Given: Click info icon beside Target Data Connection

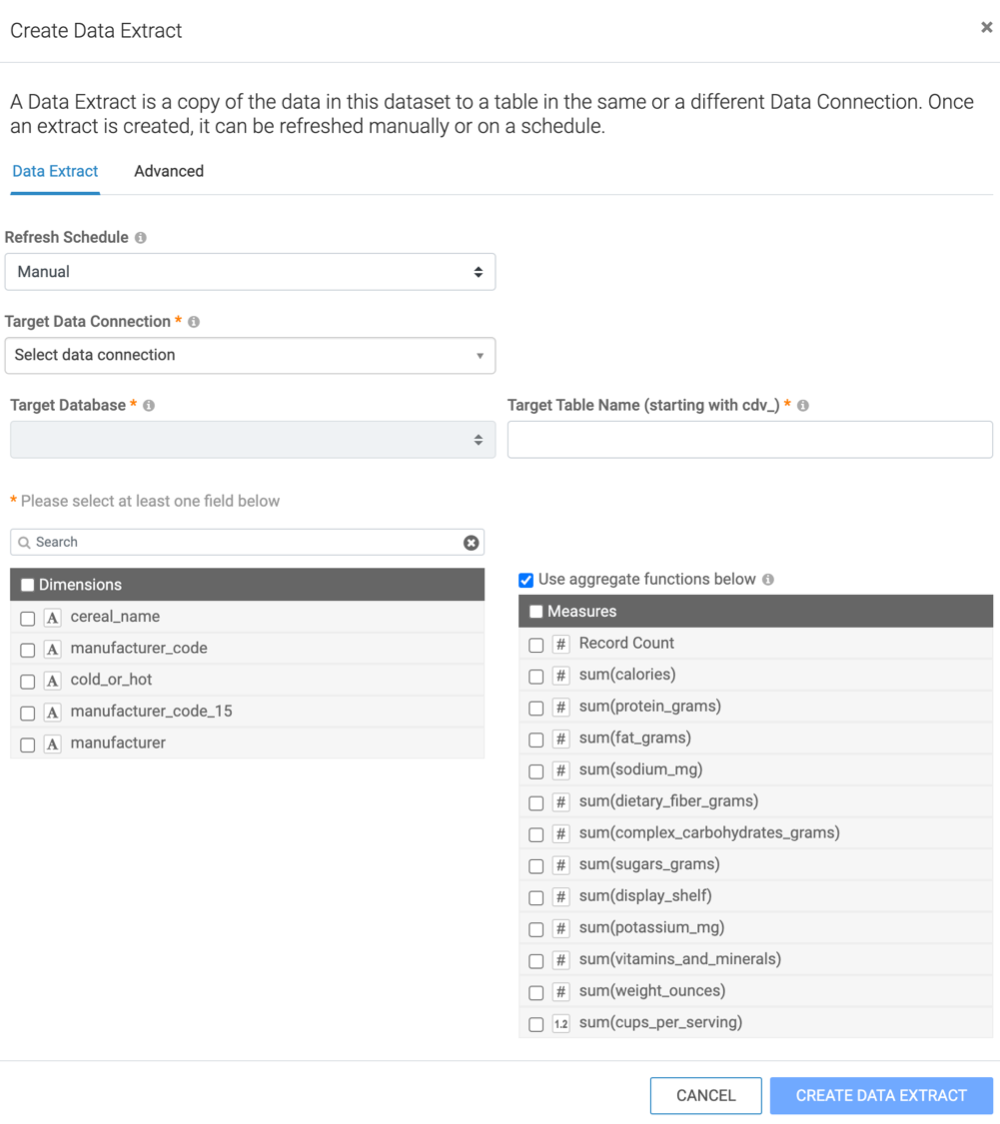Looking at the screenshot, I should point(194,322).
